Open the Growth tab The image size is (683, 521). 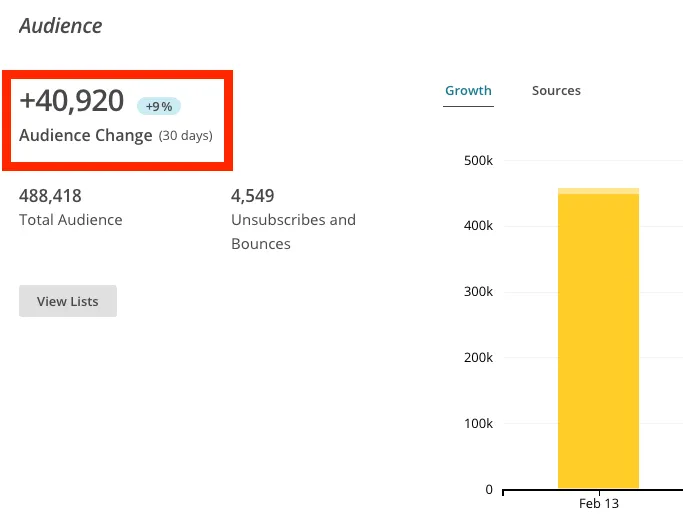pos(468,91)
